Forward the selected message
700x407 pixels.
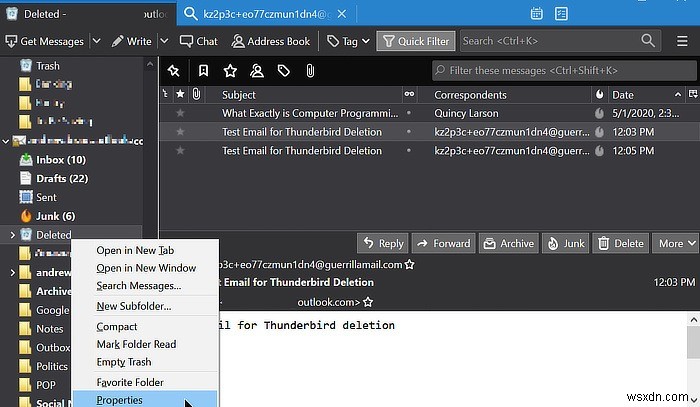pyautogui.click(x=443, y=243)
